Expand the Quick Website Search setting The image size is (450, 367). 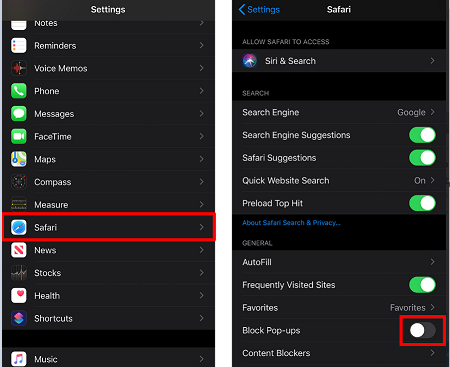point(339,180)
